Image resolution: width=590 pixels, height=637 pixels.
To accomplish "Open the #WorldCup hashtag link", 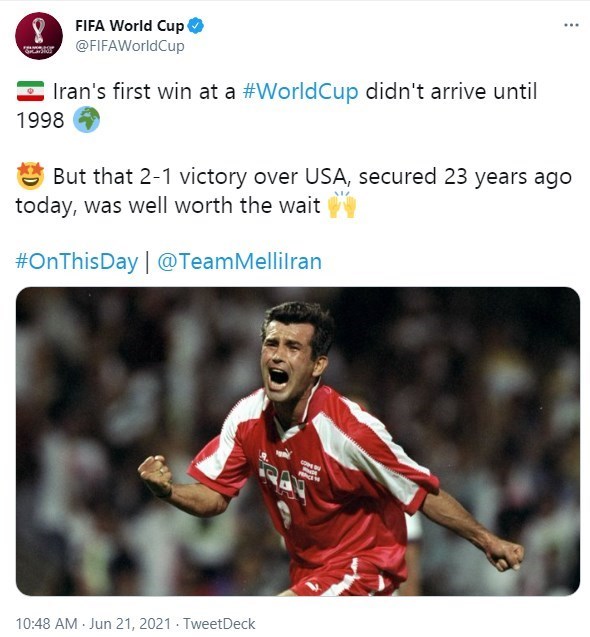I will click(x=300, y=91).
